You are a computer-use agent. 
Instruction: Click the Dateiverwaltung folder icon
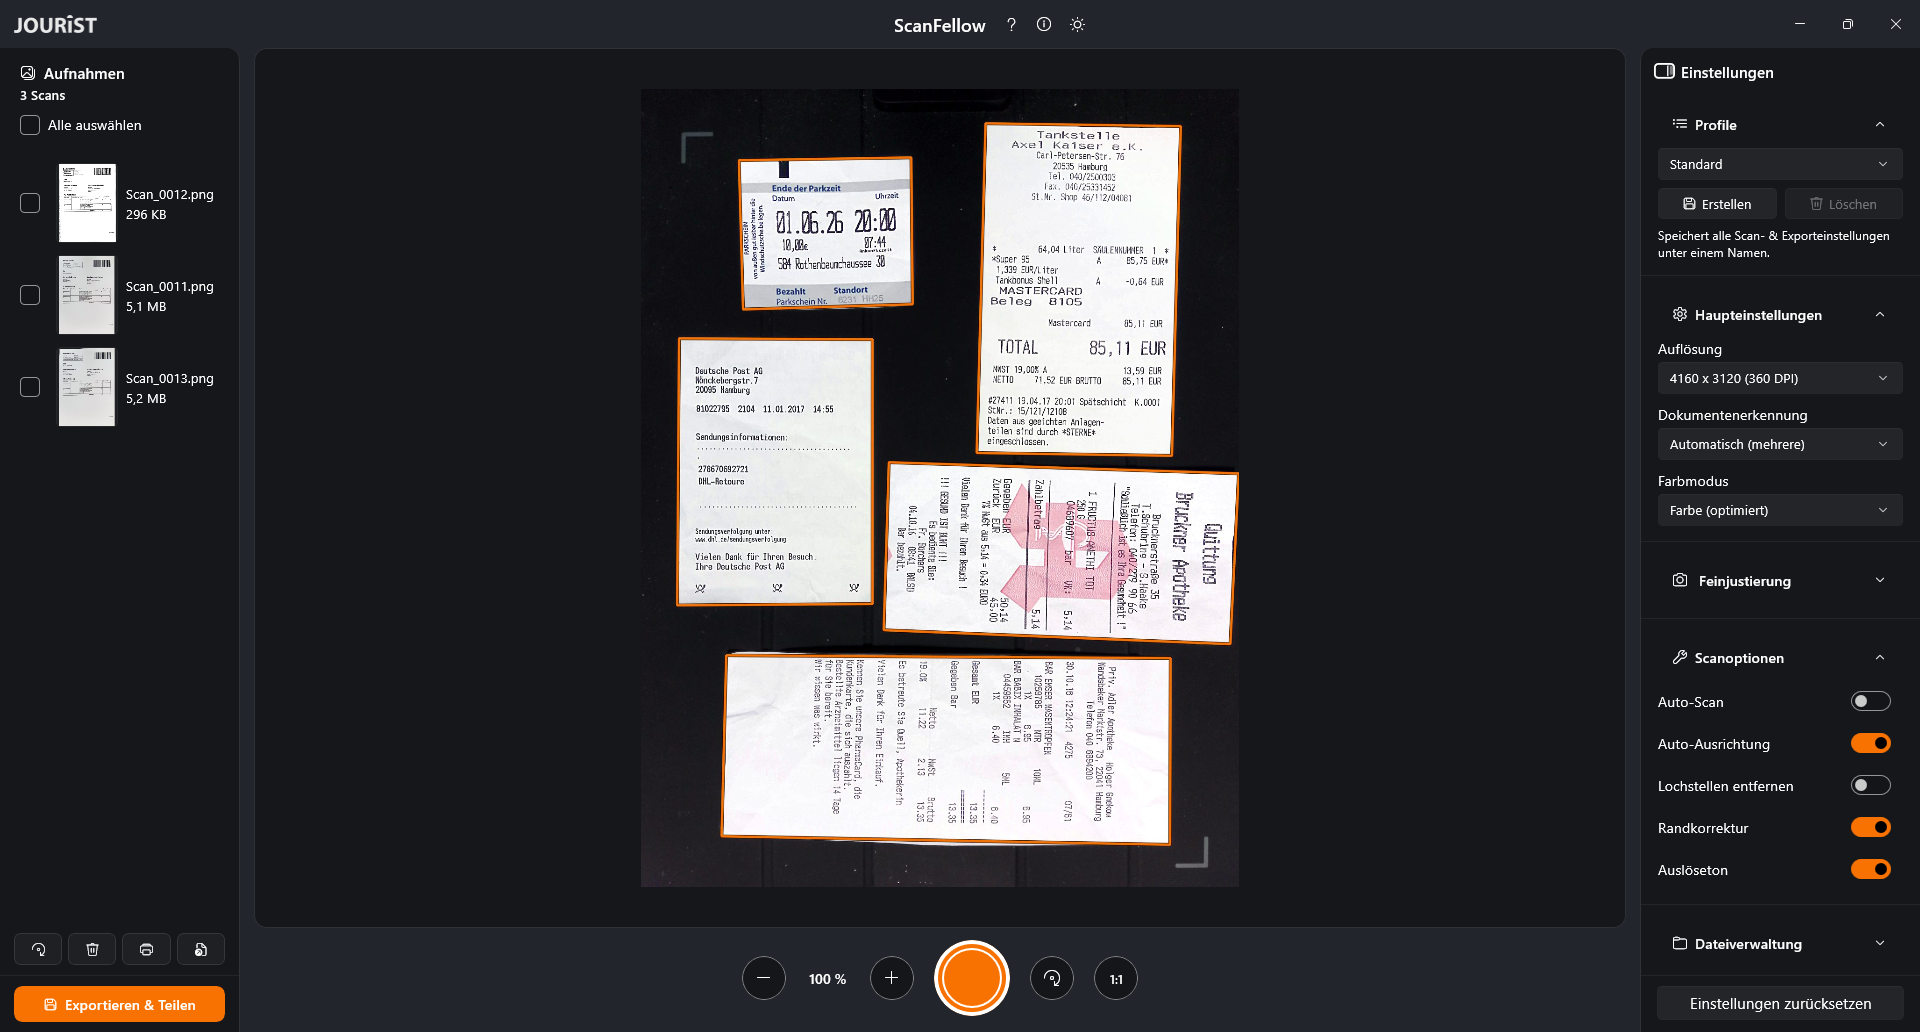point(1680,944)
